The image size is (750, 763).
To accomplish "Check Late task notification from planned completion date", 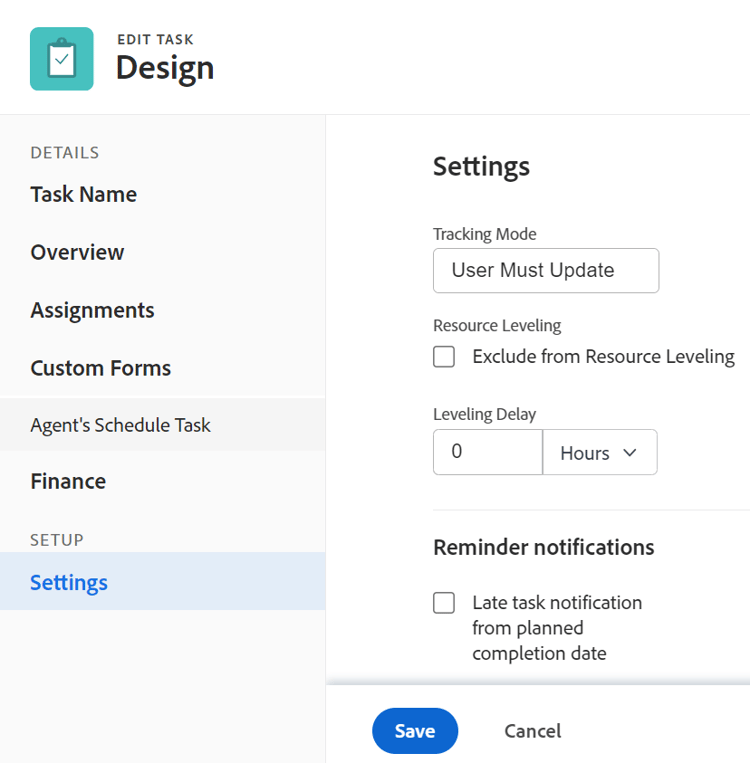I will 444,603.
